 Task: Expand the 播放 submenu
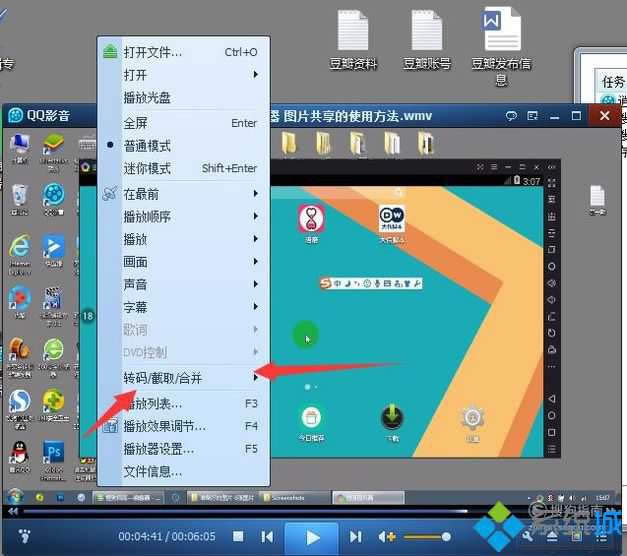(184, 239)
